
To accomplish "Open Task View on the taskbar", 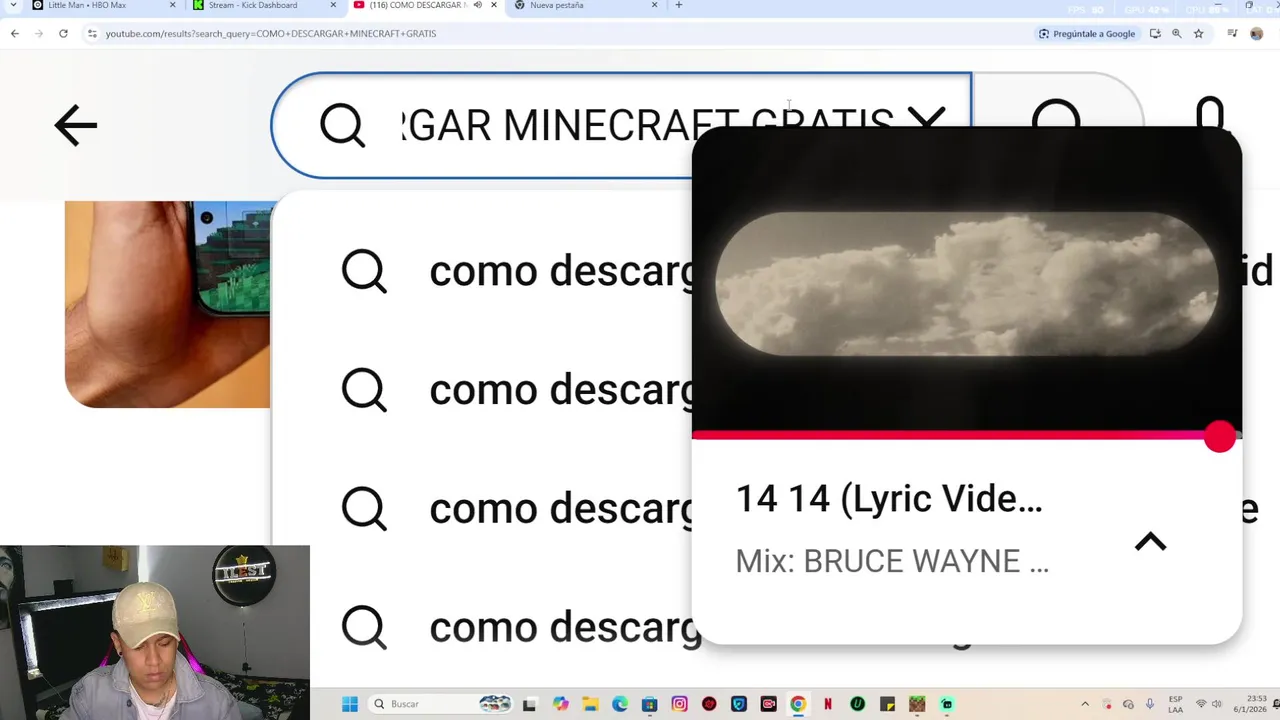I will [529, 704].
